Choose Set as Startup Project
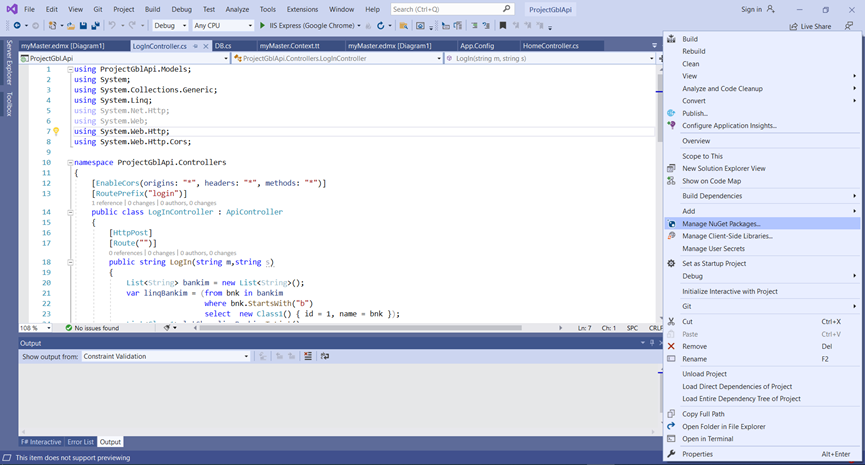Image resolution: width=865 pixels, height=465 pixels. (713, 263)
